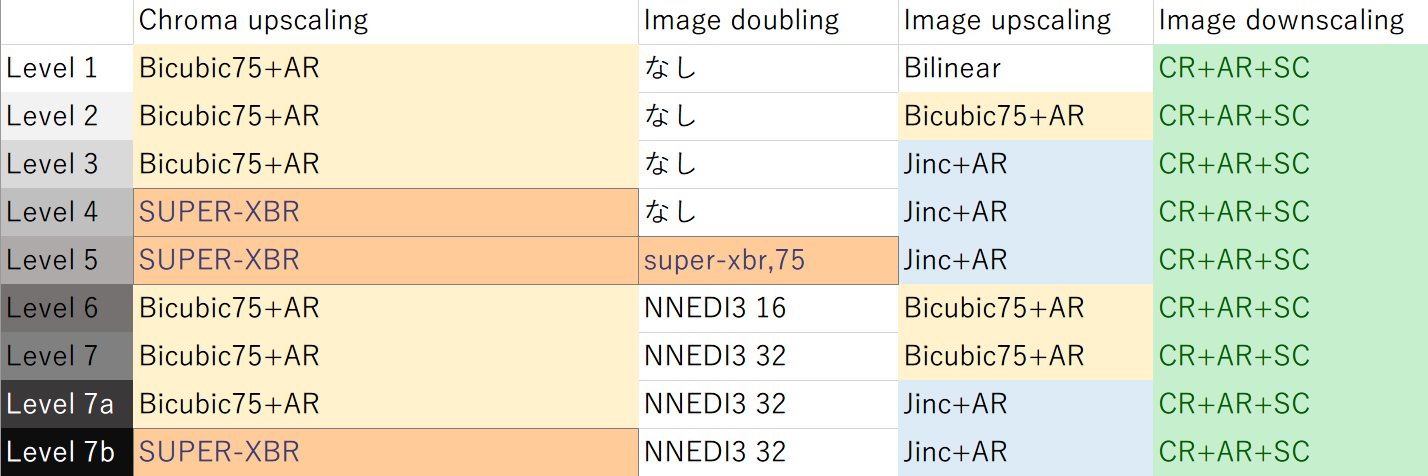Screen dimensions: 1428x476
Task: Click the "Level 4" row label cell
Action: [x=66, y=213]
